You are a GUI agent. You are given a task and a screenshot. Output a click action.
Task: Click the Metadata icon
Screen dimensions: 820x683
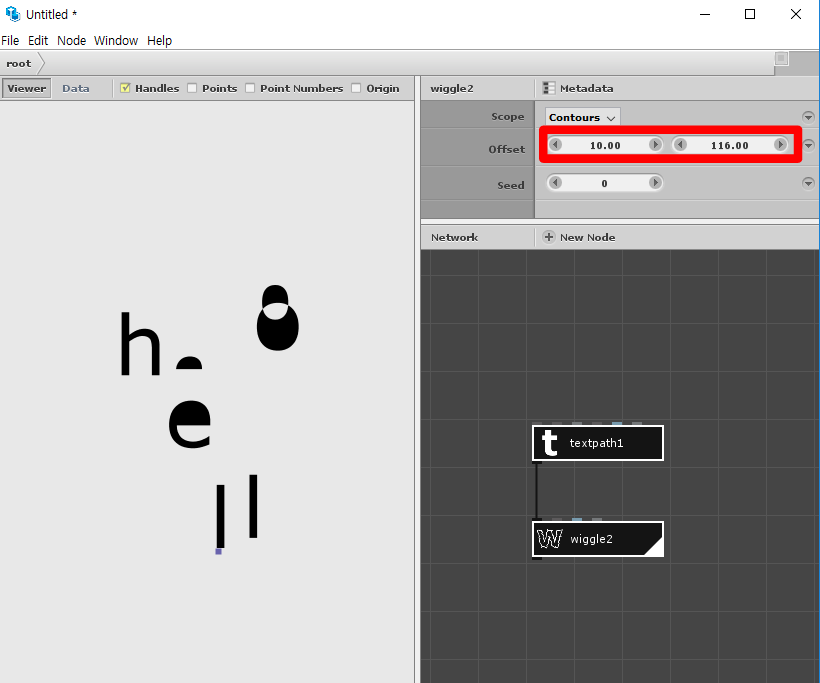549,88
